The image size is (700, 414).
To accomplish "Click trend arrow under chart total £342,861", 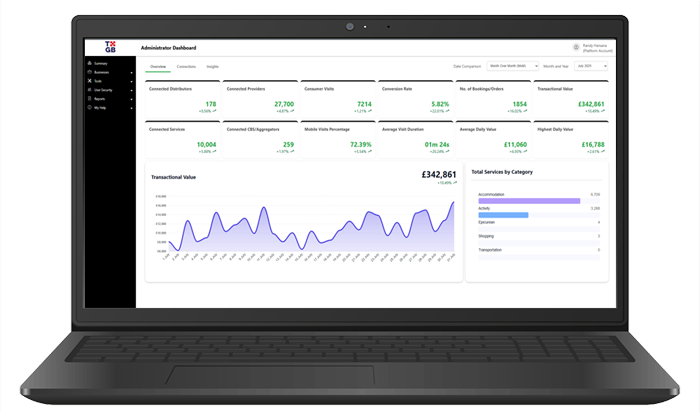I will point(455,183).
